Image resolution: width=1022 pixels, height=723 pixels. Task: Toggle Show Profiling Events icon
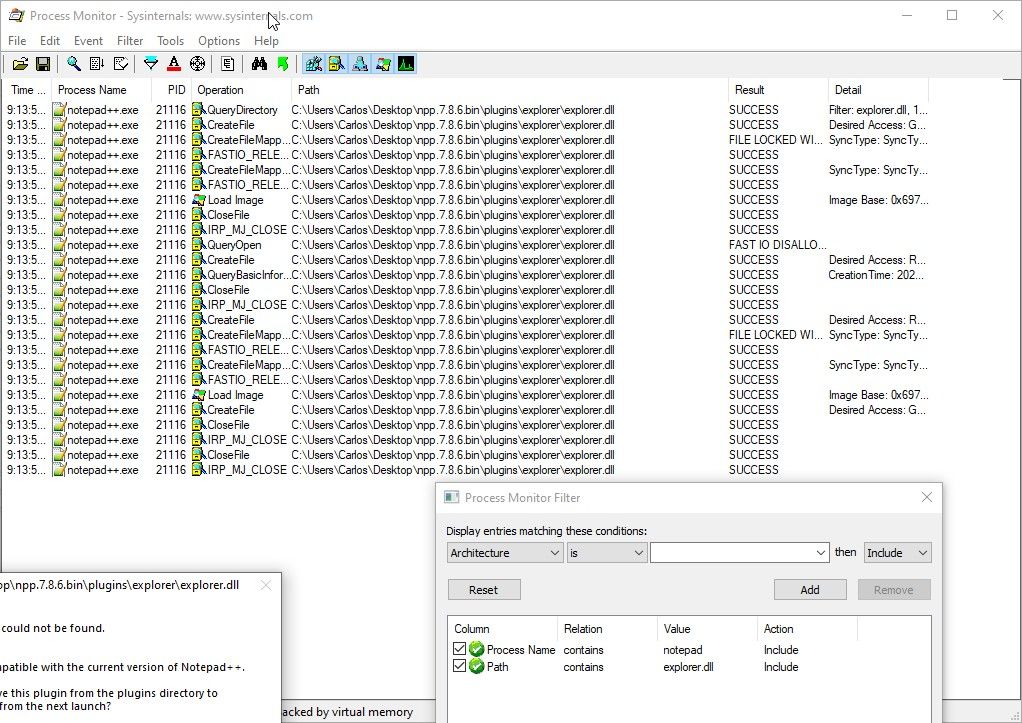(406, 64)
